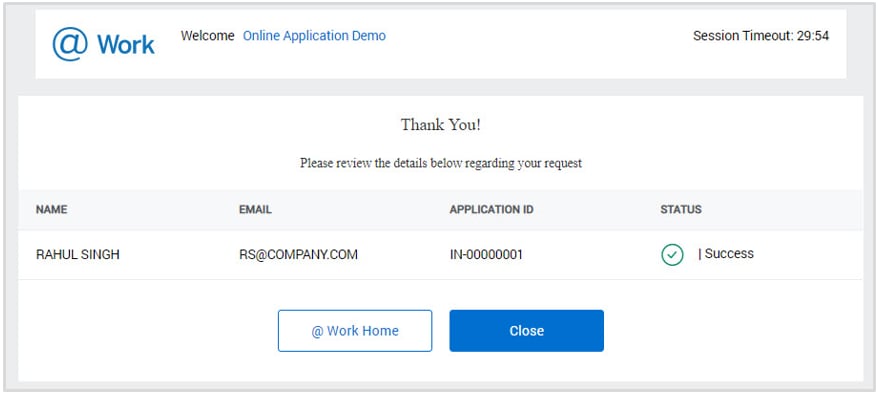Go to @ Work Home button
This screenshot has width=878, height=394.
pyautogui.click(x=355, y=331)
